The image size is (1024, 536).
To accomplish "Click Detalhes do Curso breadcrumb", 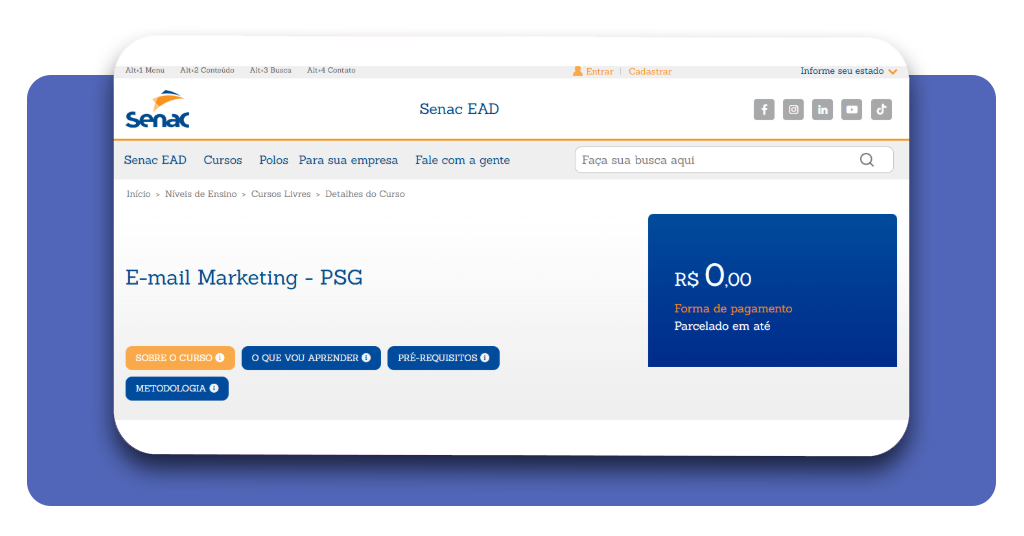I will click(x=365, y=194).
